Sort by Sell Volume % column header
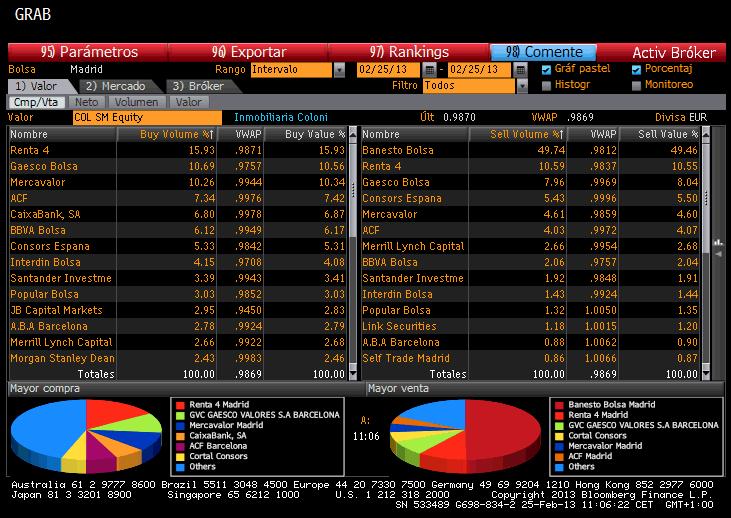Image resolution: width=731 pixels, height=518 pixels. 518,134
